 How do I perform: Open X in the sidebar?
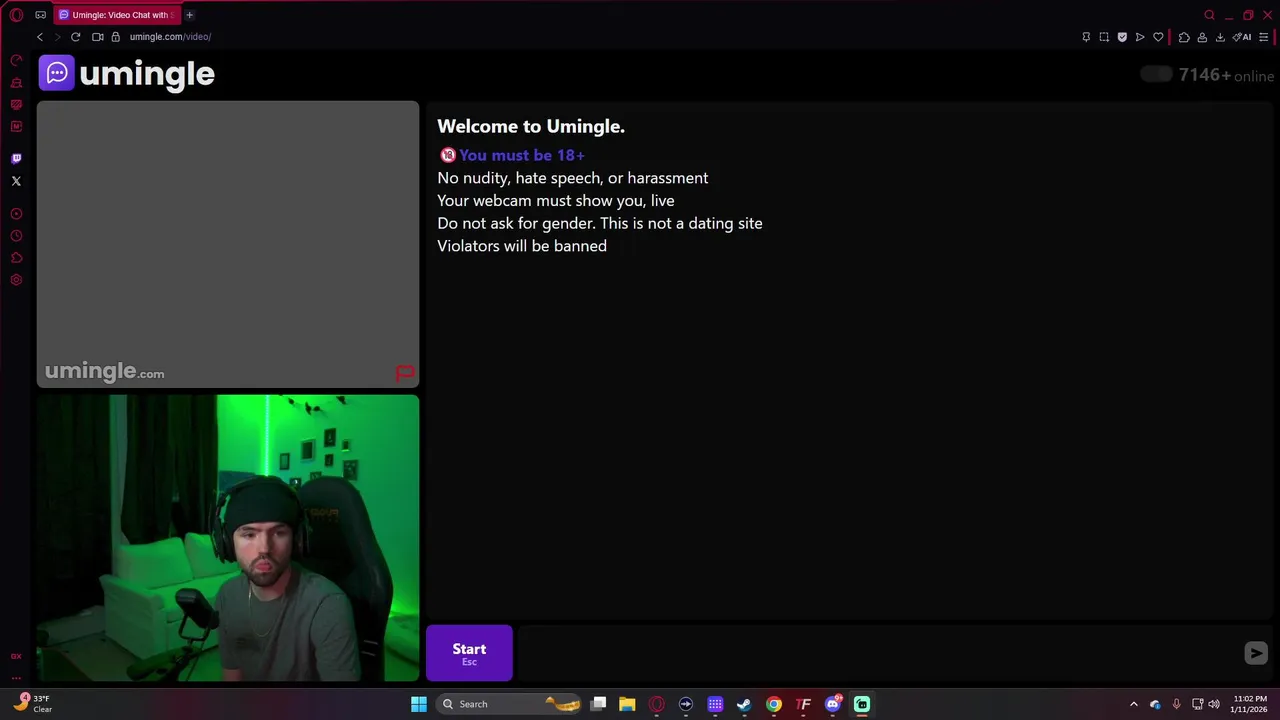[x=16, y=181]
